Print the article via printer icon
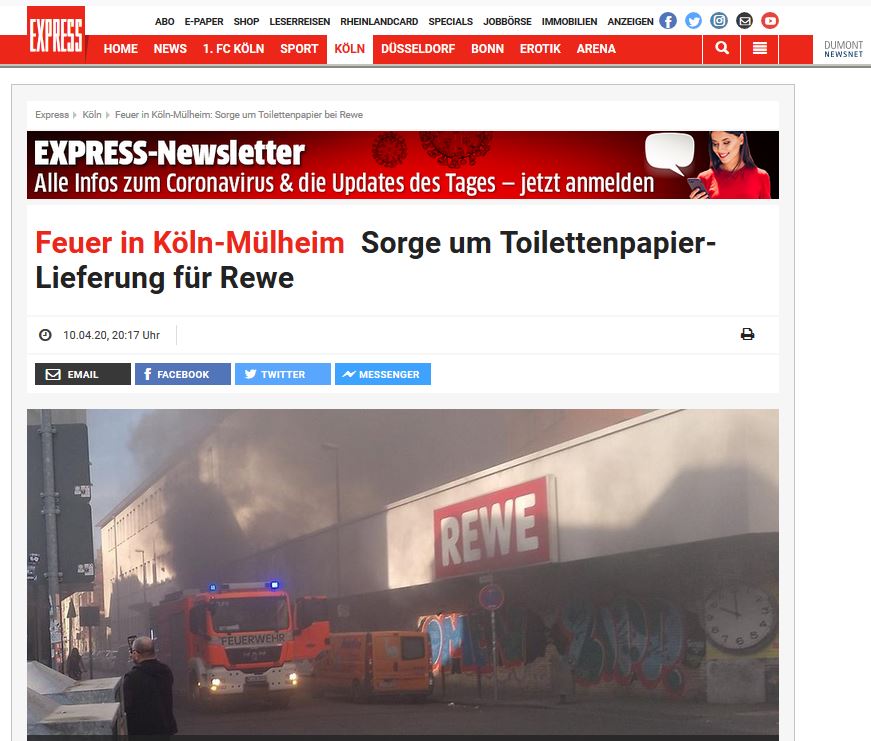The image size is (871, 741). (x=747, y=334)
